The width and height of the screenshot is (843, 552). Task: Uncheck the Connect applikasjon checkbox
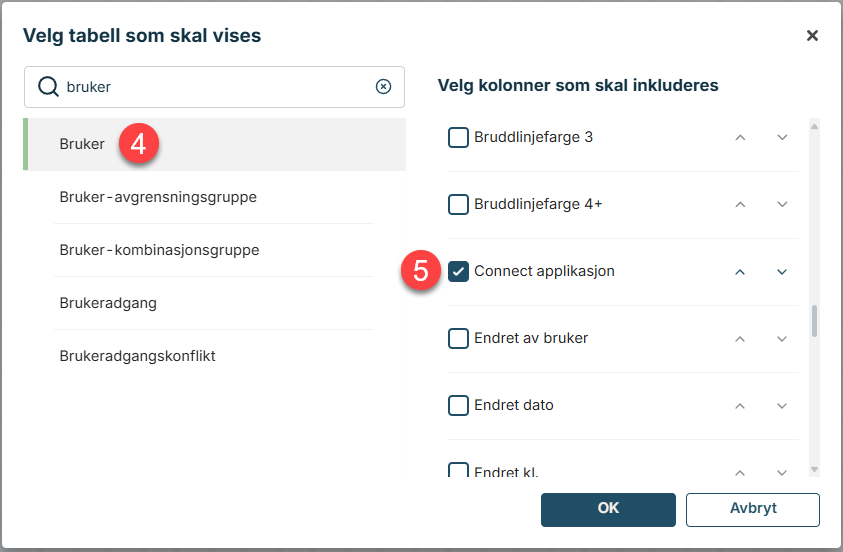coord(458,271)
